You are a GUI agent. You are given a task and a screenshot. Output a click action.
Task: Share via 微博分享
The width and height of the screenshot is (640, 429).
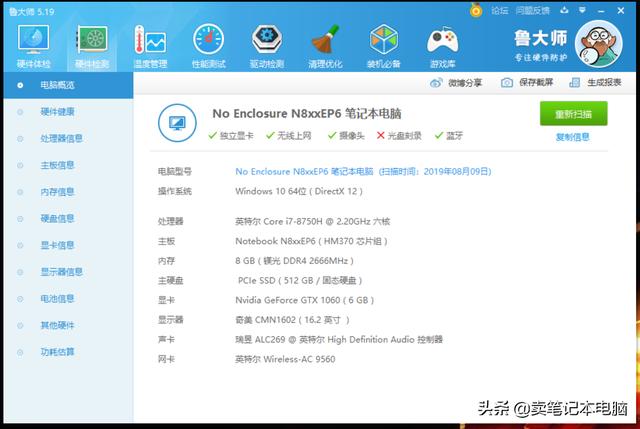pyautogui.click(x=458, y=83)
